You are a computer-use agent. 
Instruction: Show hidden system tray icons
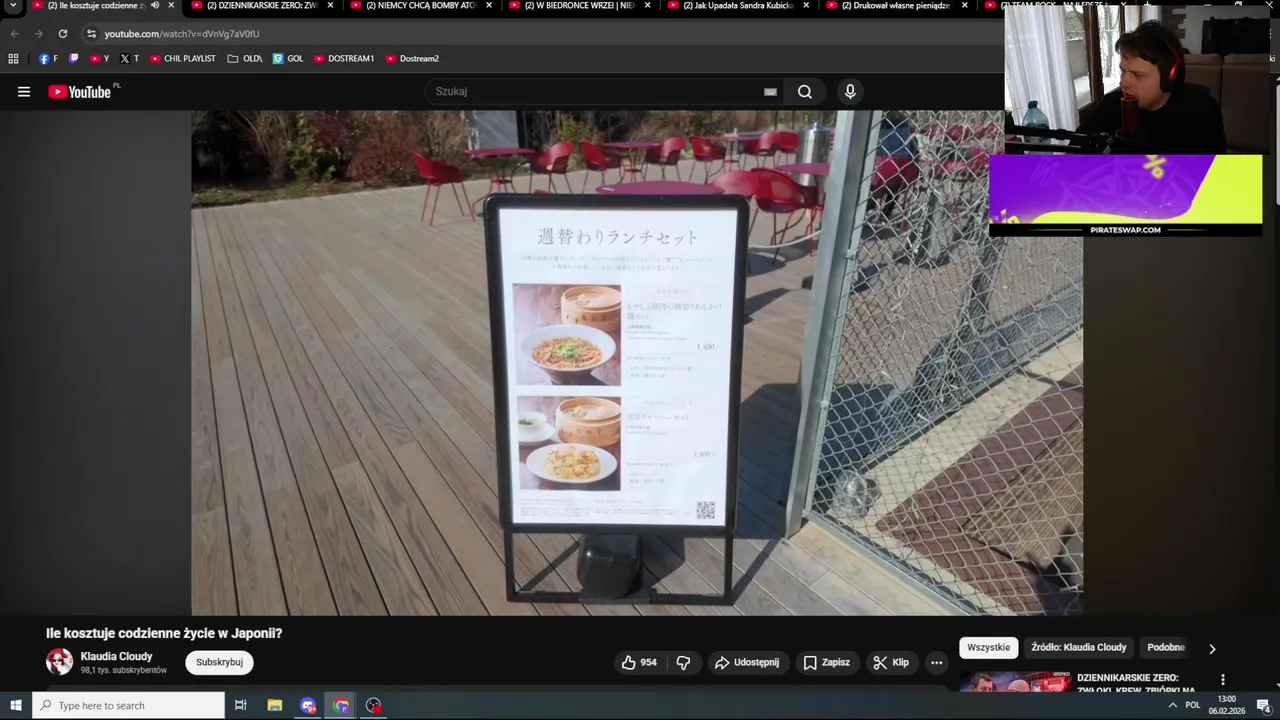pyautogui.click(x=1172, y=705)
